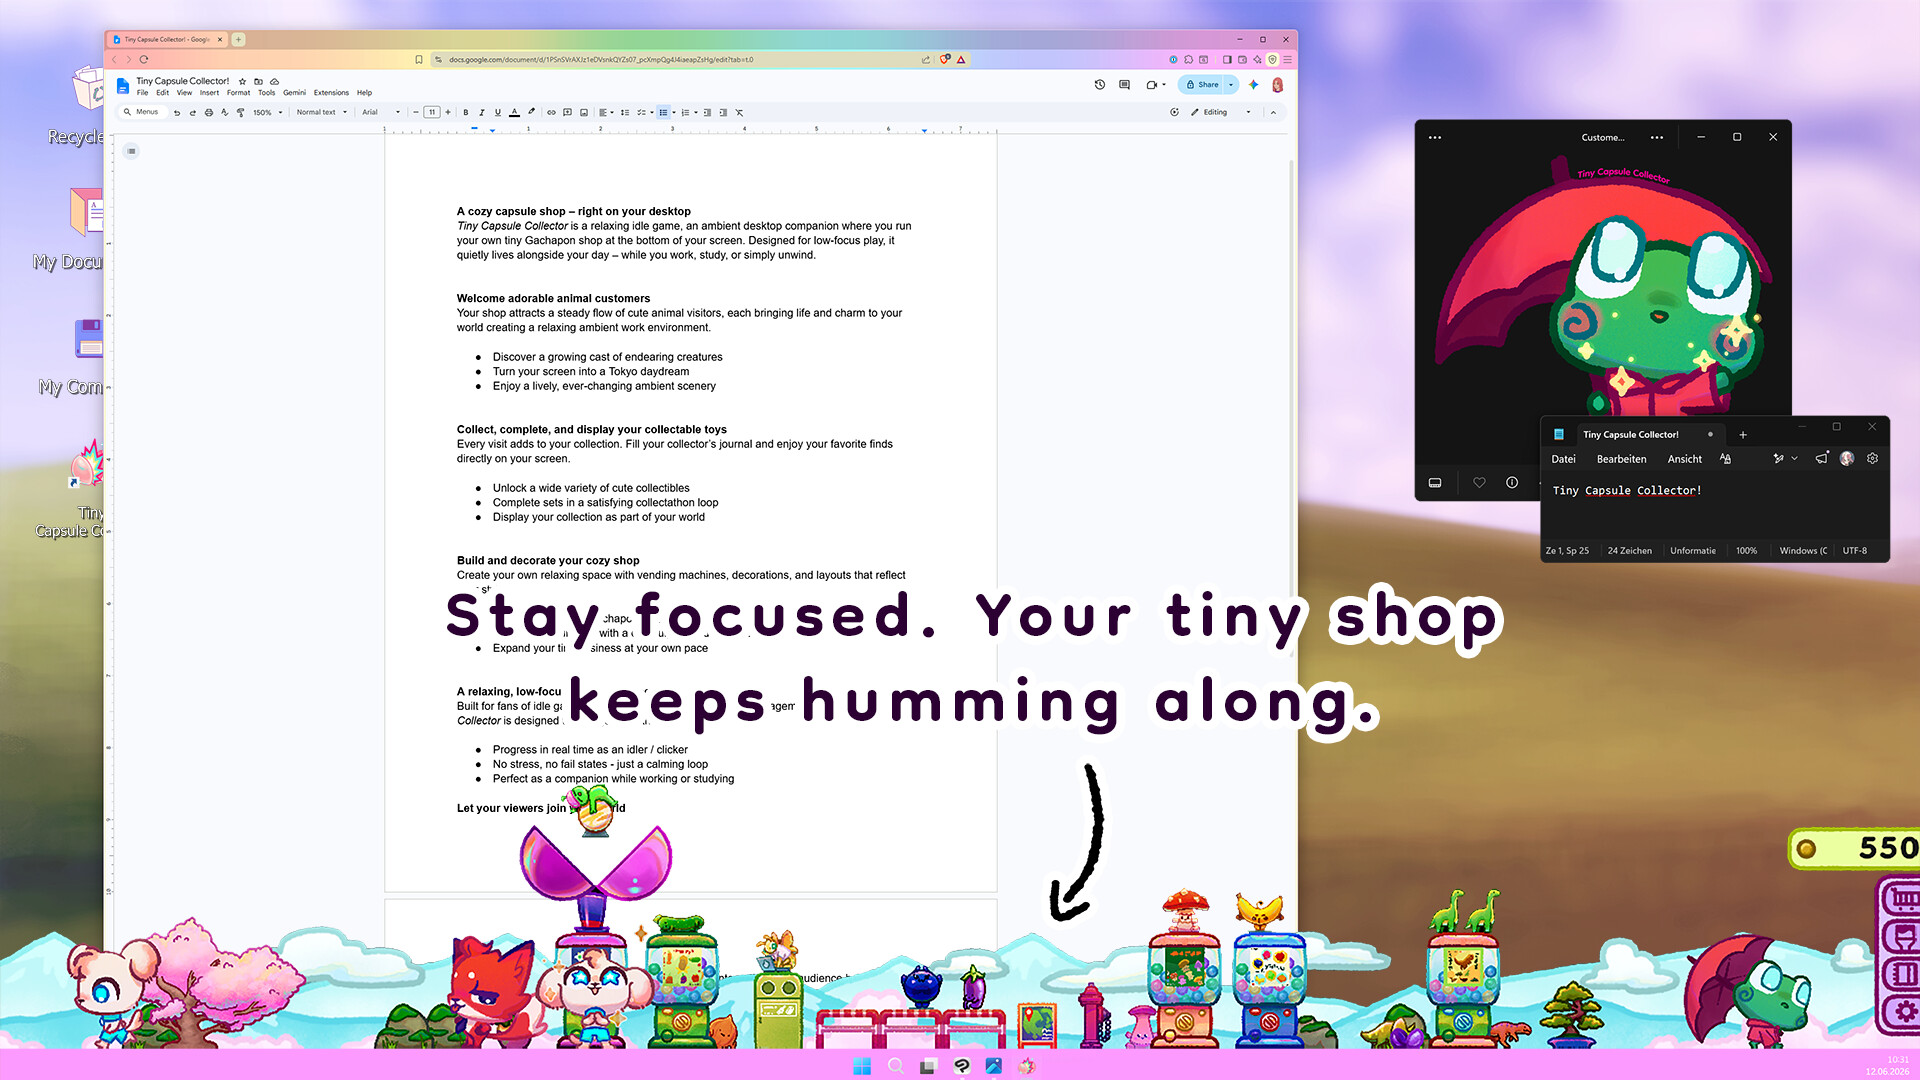This screenshot has height=1080, width=1920.
Task: Check the cloud document status
Action: coord(274,81)
